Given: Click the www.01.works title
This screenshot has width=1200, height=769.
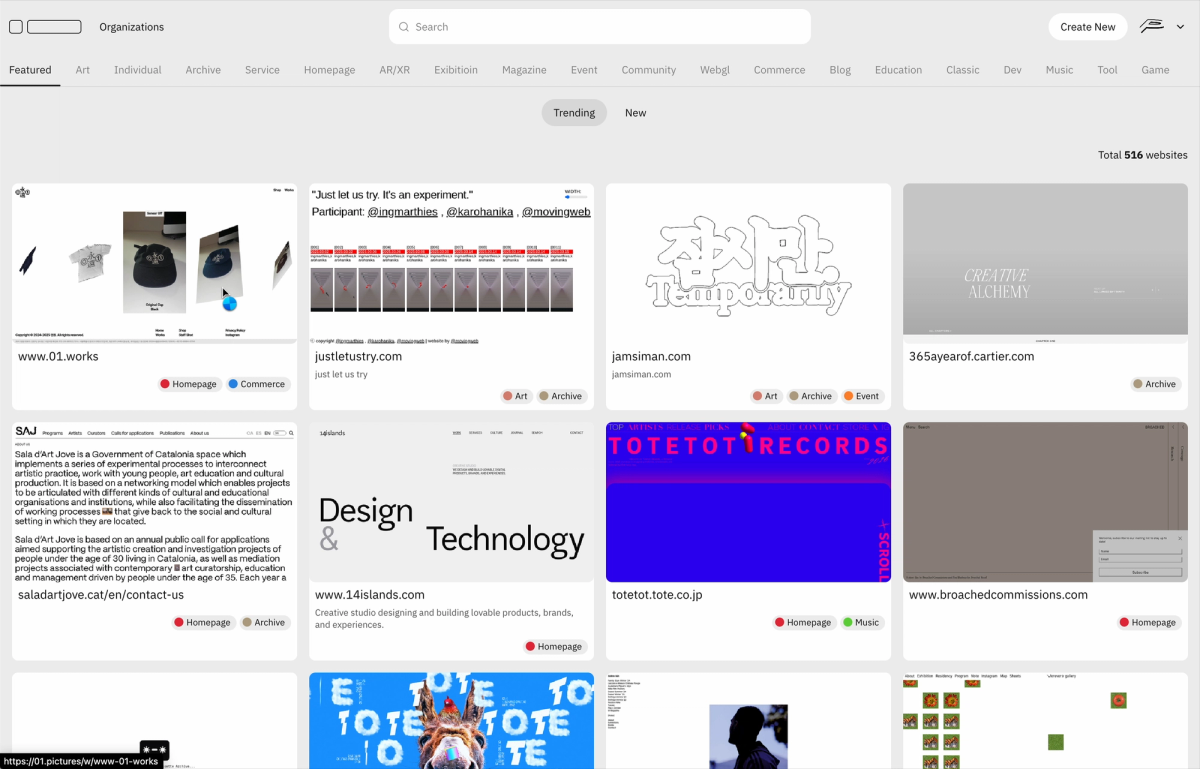Looking at the screenshot, I should 58,356.
